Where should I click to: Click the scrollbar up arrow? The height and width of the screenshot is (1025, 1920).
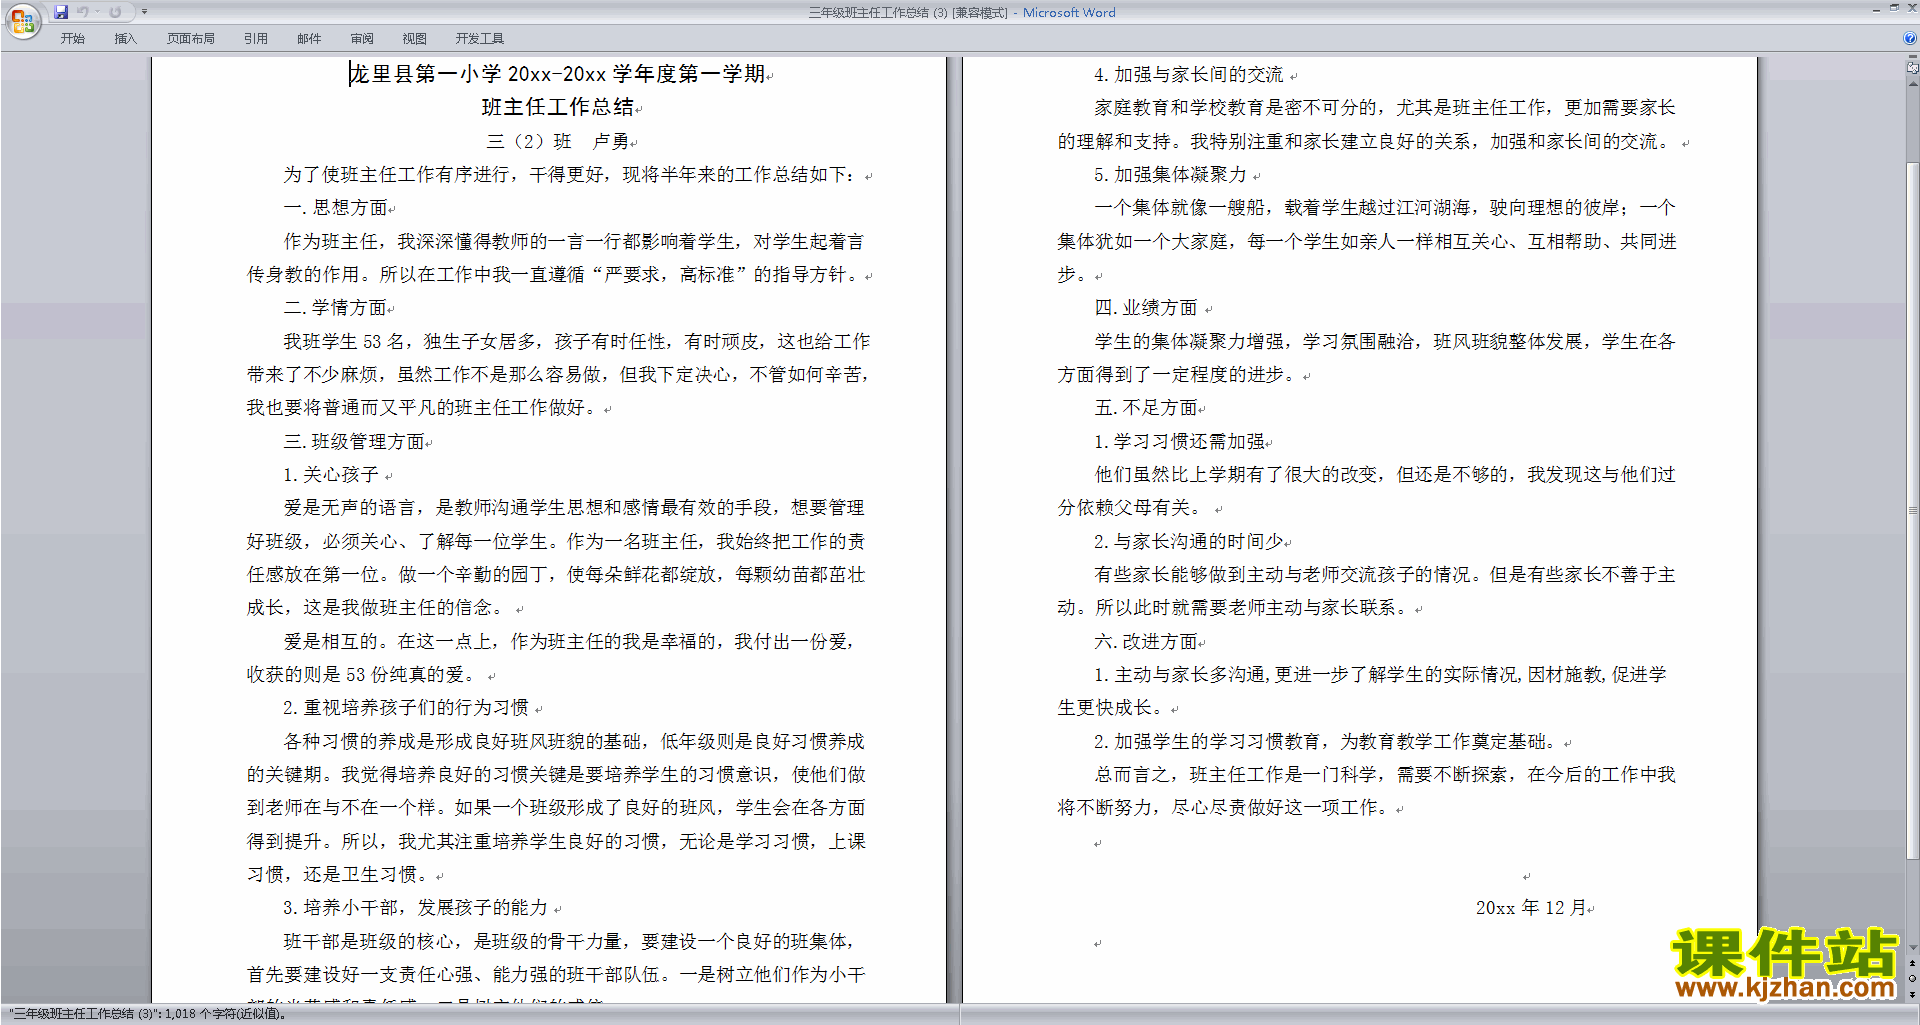coord(1912,82)
